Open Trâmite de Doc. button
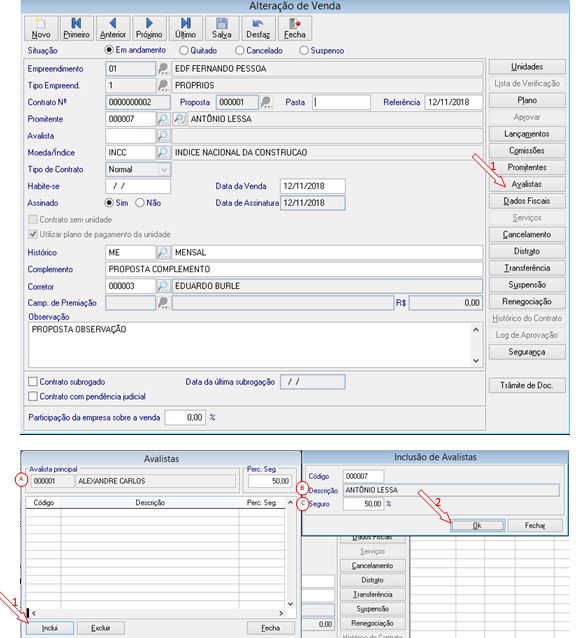 coord(527,385)
